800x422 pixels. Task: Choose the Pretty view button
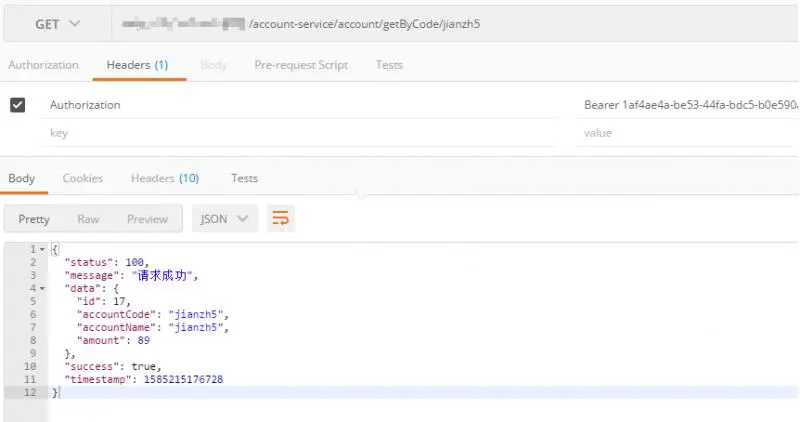[x=34, y=219]
